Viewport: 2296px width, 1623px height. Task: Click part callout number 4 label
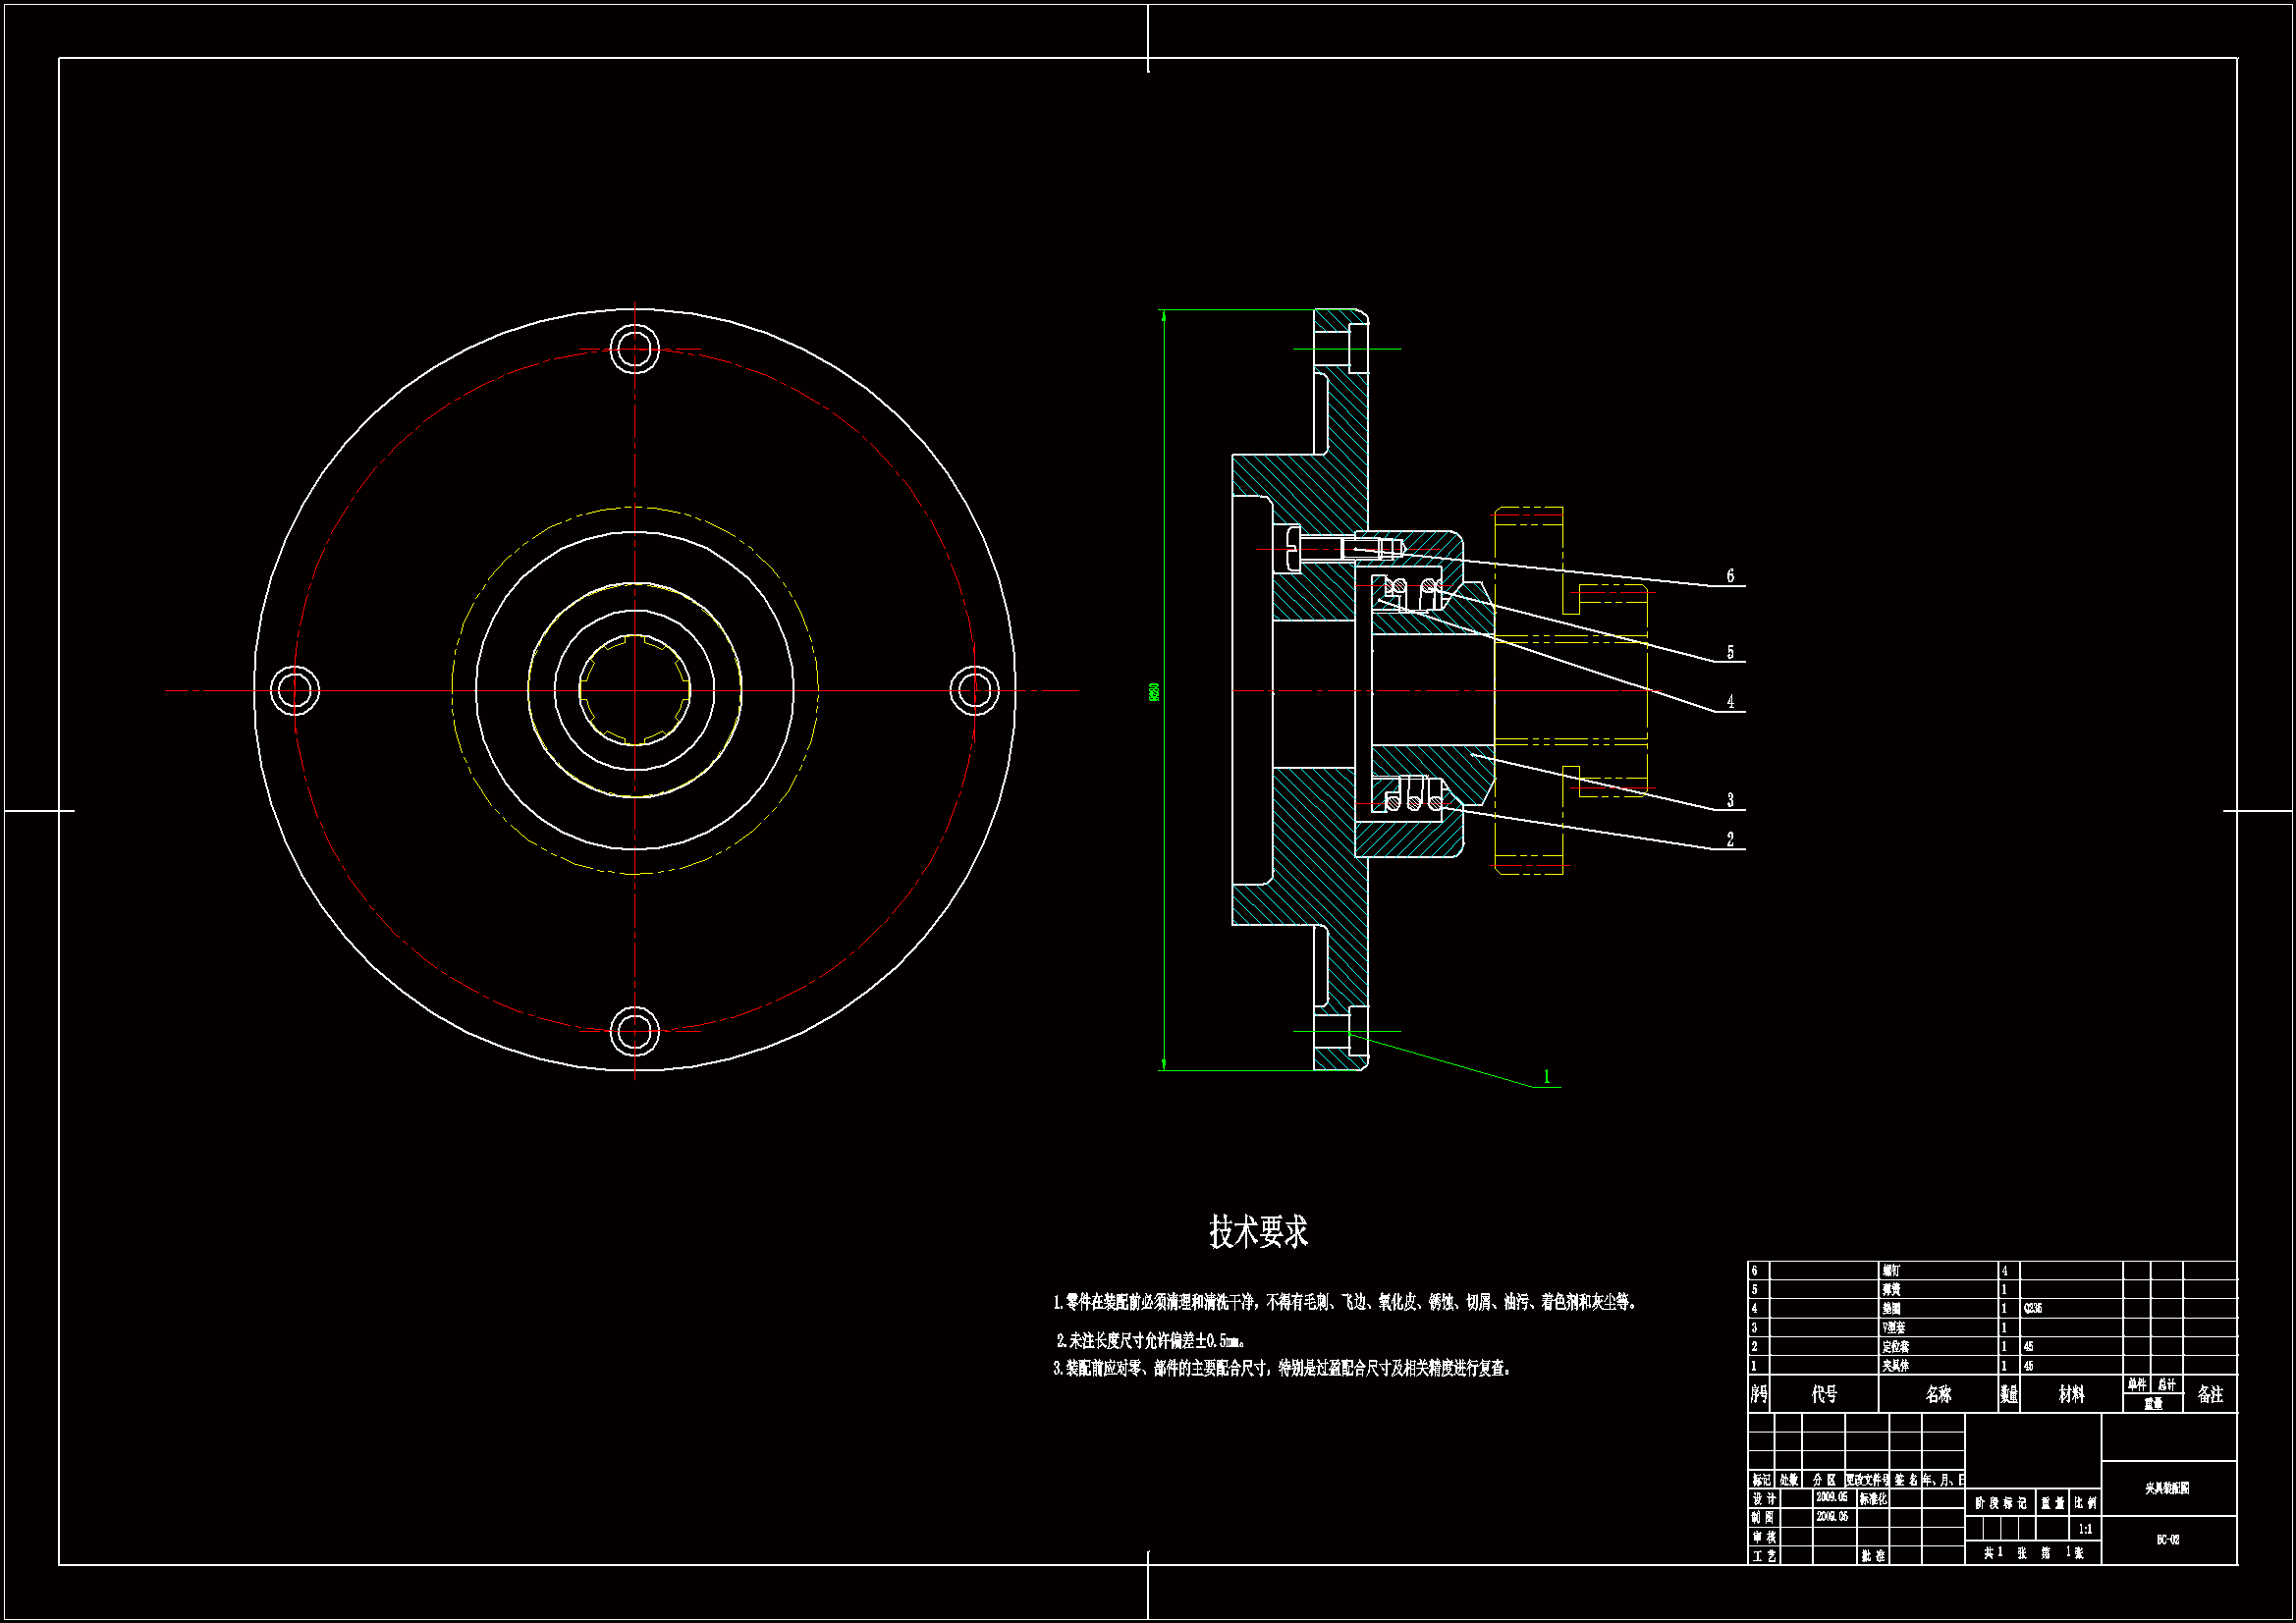[x=1730, y=702]
